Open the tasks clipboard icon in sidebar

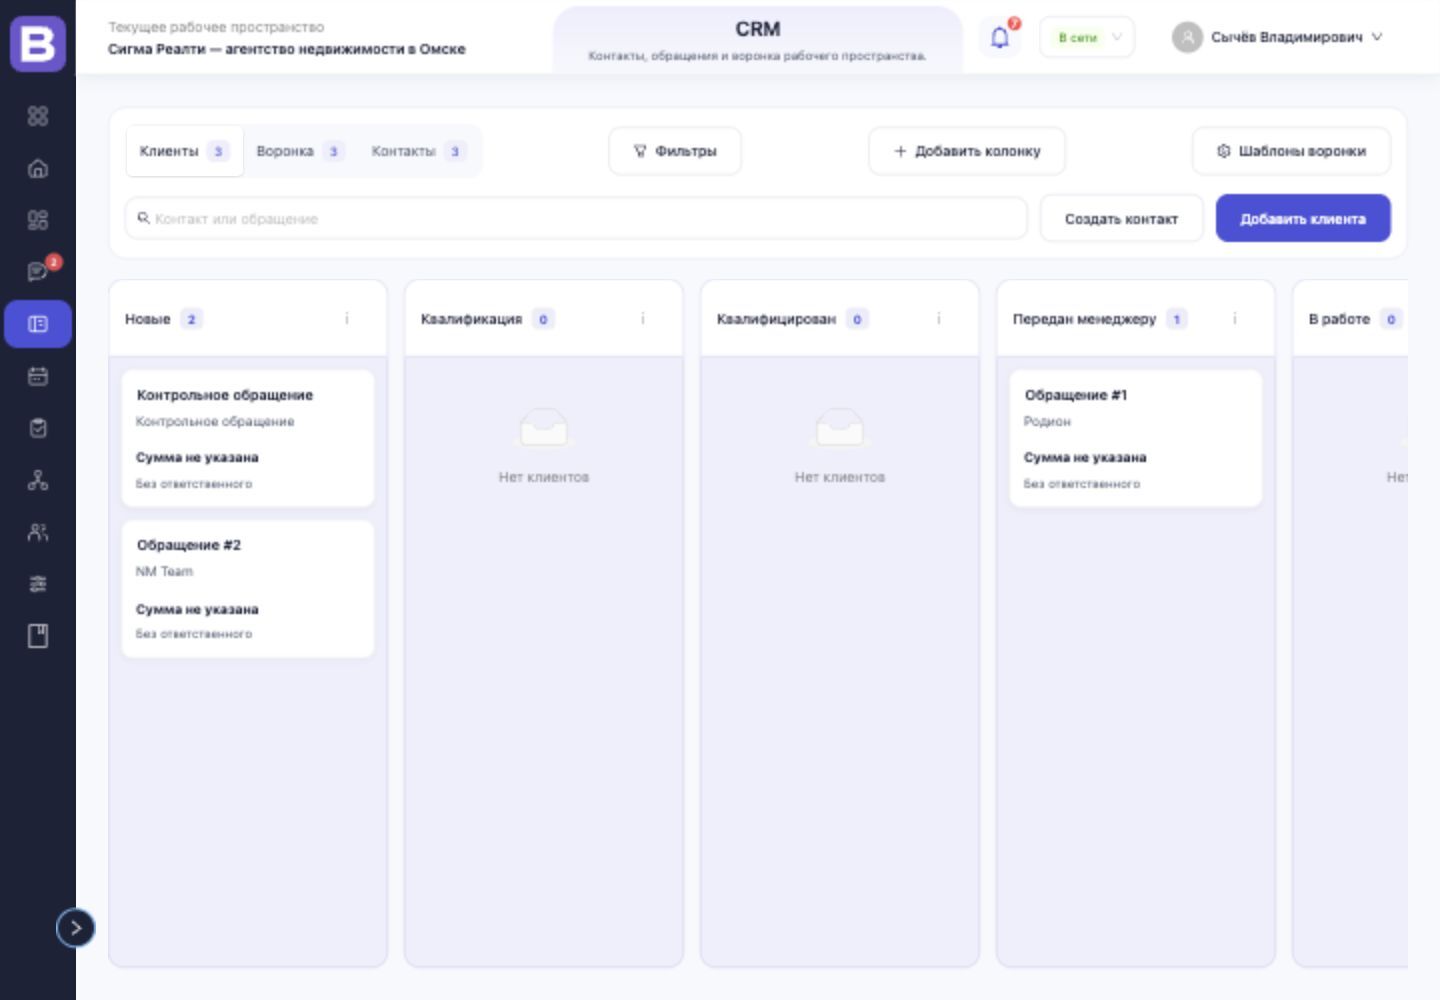coord(38,428)
